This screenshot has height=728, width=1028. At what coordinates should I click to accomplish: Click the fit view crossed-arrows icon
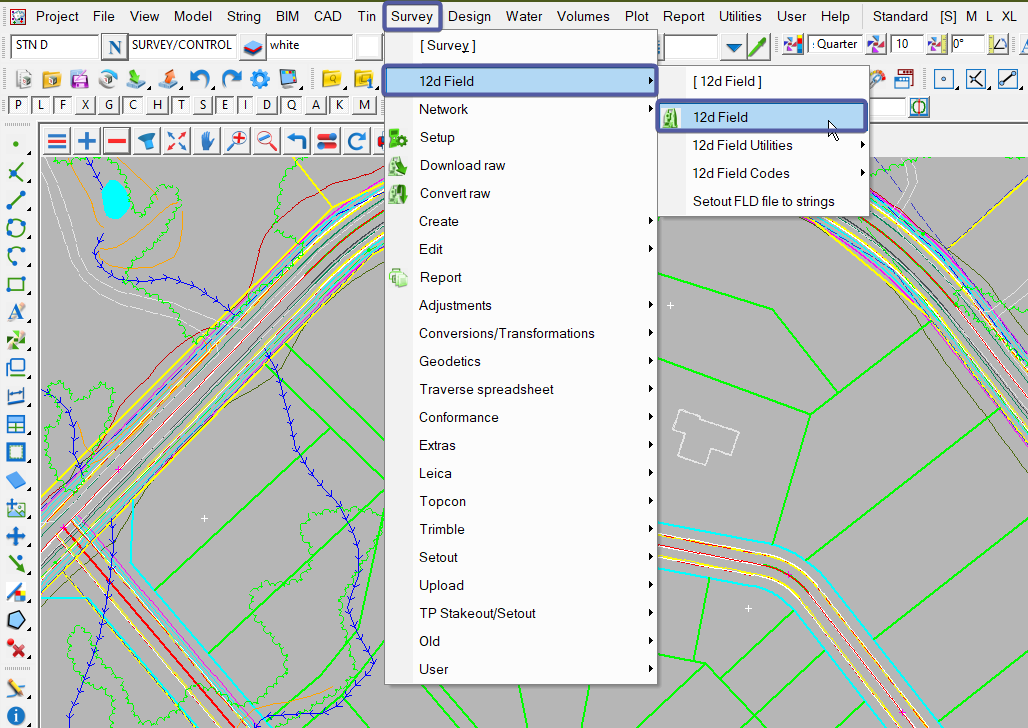tap(177, 141)
